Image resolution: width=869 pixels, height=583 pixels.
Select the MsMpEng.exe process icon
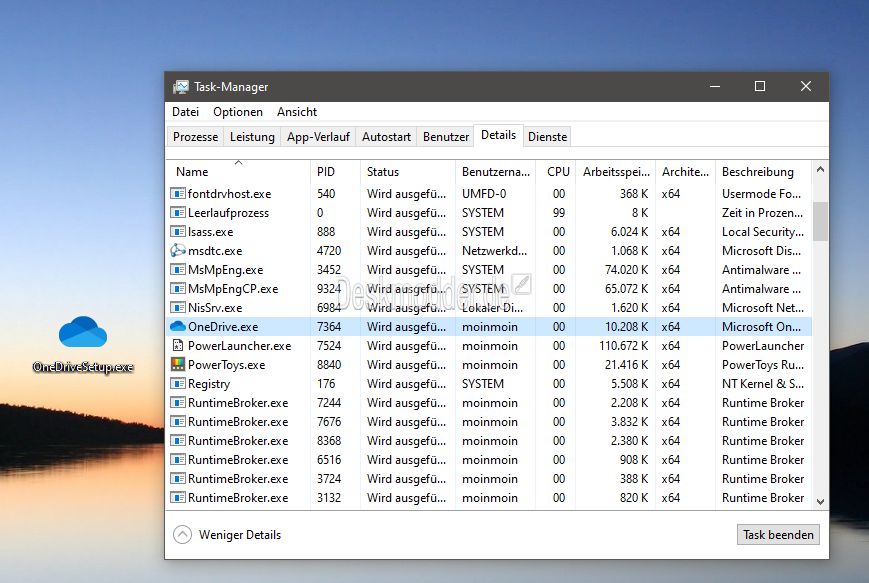point(177,270)
